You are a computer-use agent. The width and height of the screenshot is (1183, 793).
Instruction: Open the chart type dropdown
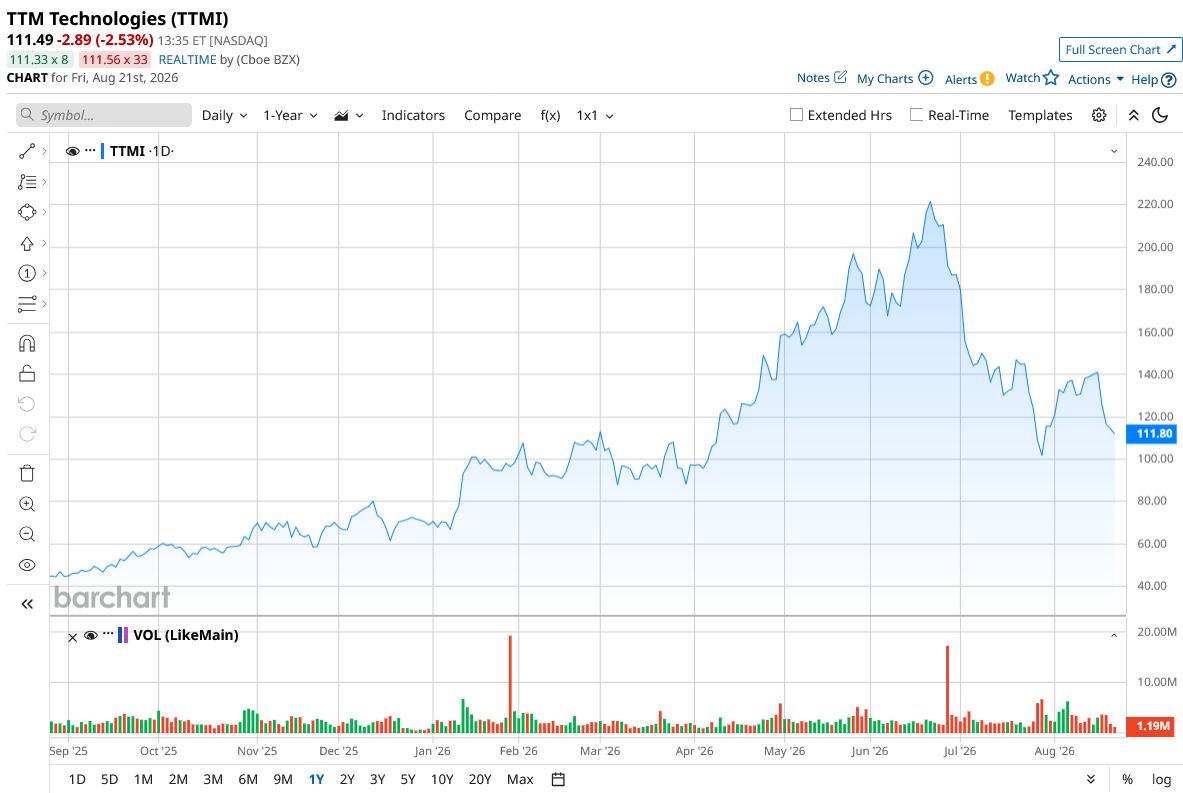[349, 115]
